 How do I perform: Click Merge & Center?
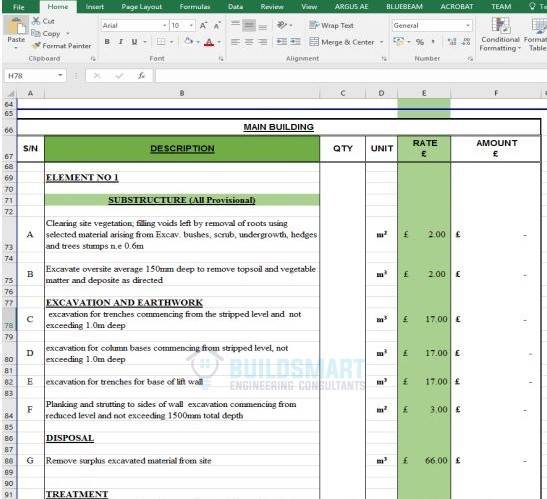tap(342, 42)
